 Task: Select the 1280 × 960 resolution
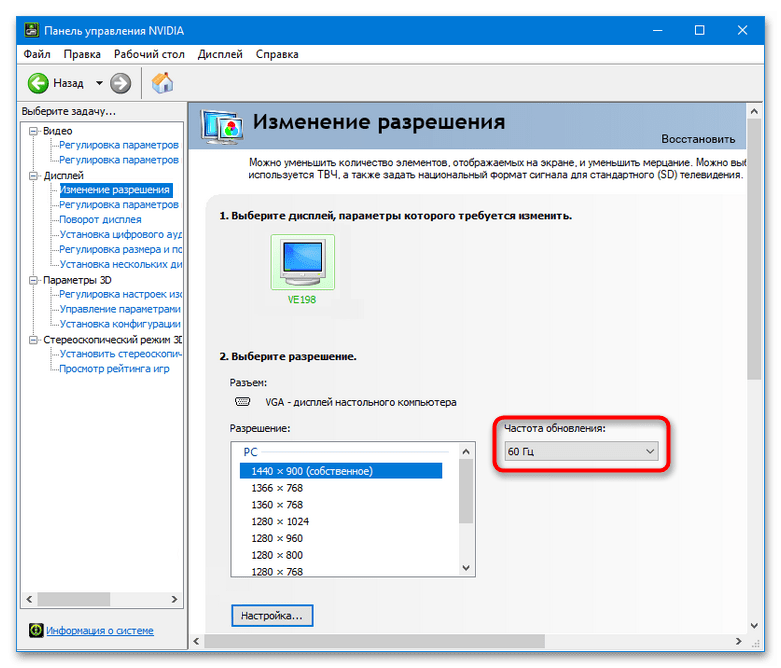tap(277, 538)
